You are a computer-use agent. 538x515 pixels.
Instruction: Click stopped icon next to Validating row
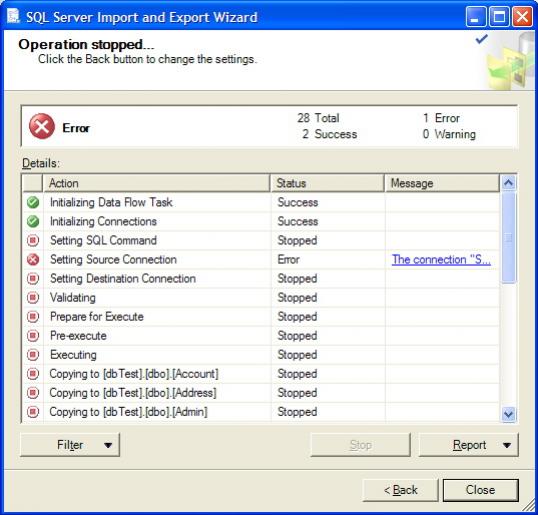click(x=33, y=297)
